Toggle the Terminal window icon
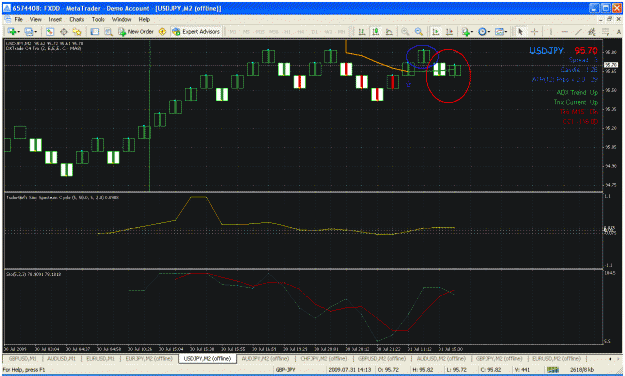 94,31
